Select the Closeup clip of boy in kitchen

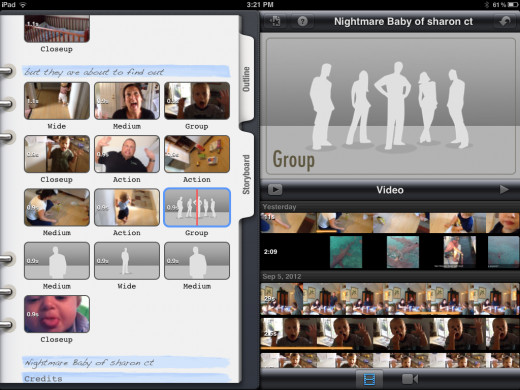pyautogui.click(x=57, y=154)
